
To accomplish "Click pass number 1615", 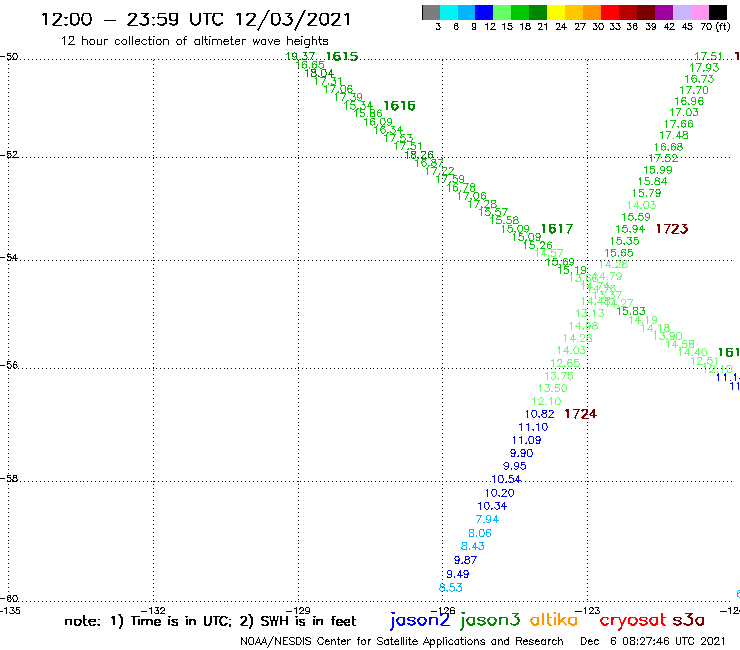I will pos(342,57).
